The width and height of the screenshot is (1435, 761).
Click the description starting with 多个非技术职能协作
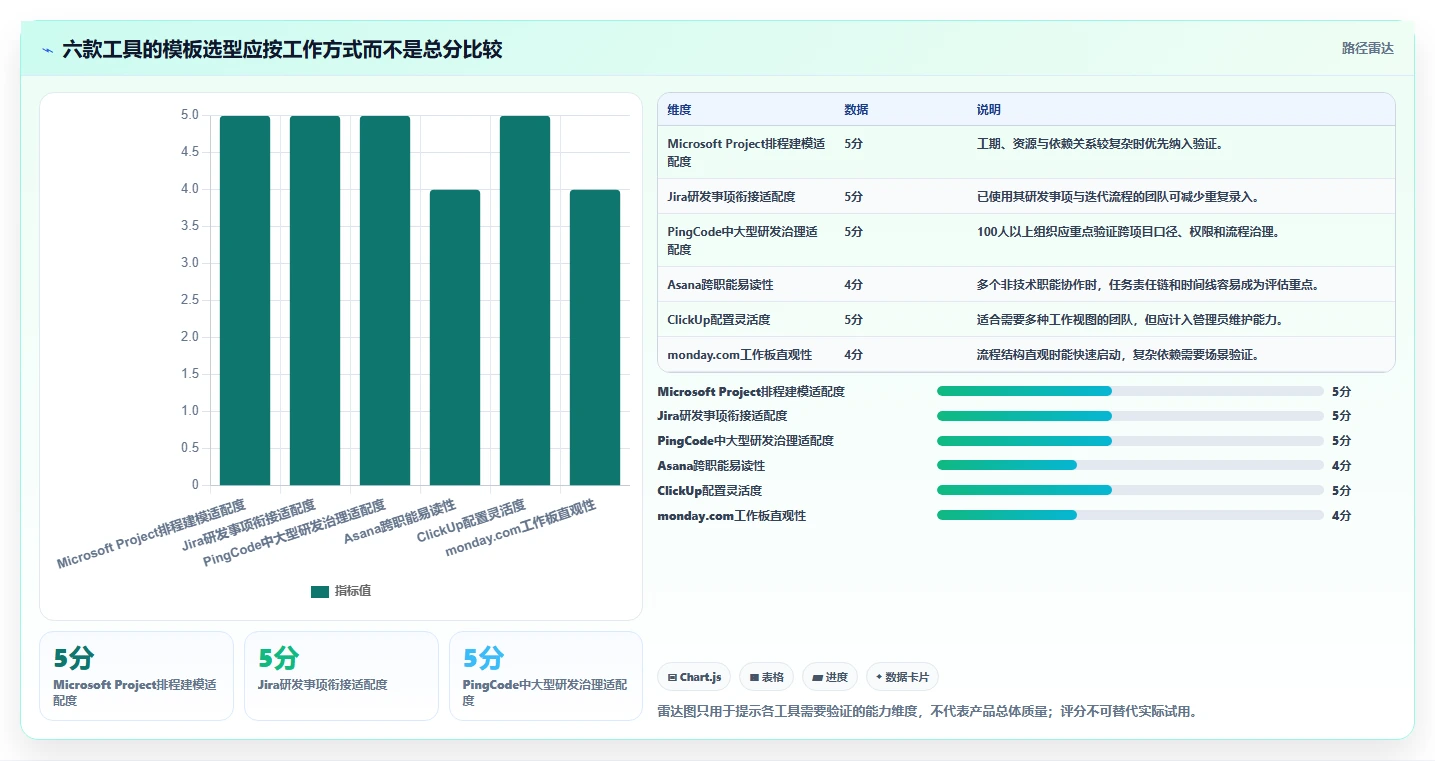(x=1148, y=285)
